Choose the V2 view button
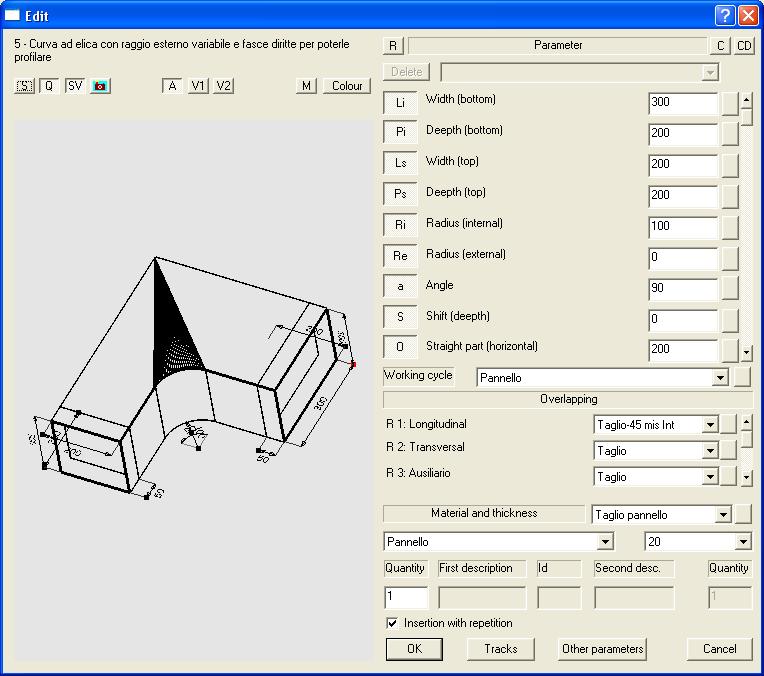The image size is (764, 676). 223,86
